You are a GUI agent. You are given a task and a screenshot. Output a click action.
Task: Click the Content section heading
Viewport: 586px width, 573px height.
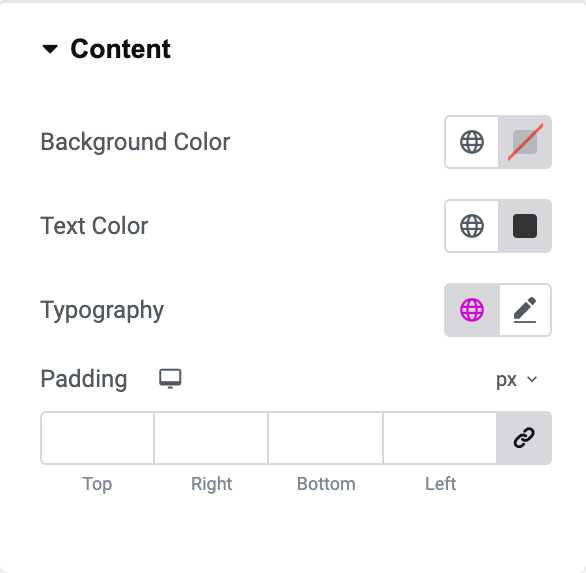120,49
